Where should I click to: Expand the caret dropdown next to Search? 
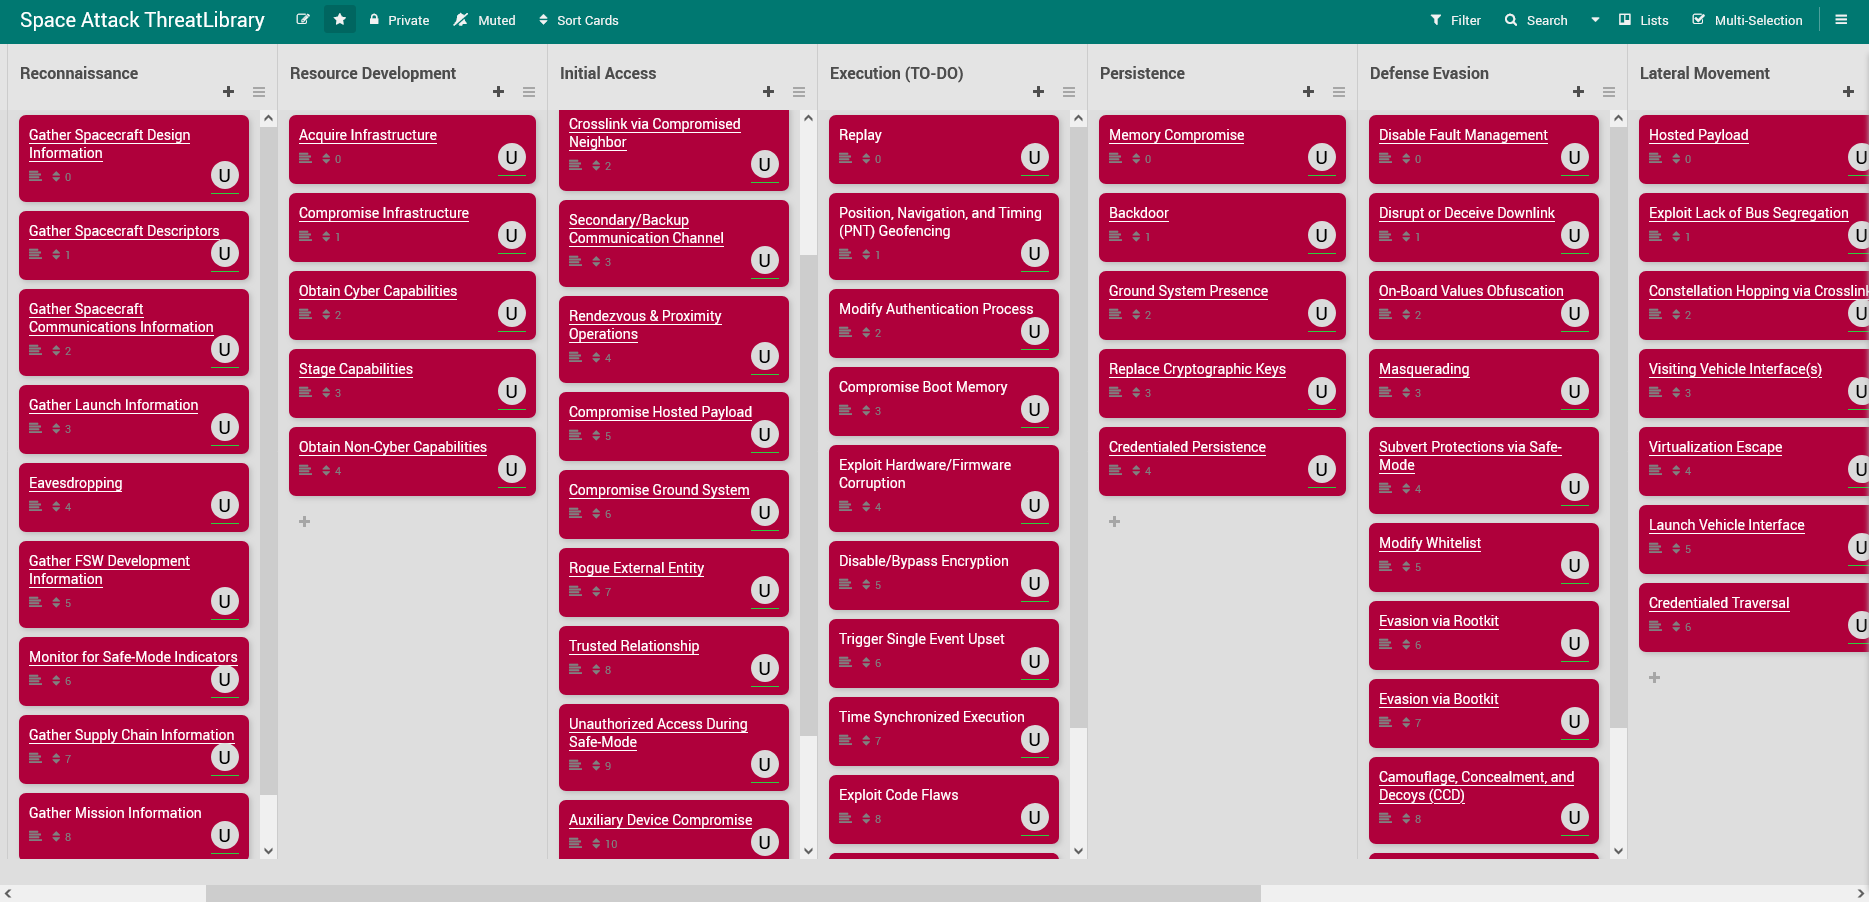(1595, 20)
